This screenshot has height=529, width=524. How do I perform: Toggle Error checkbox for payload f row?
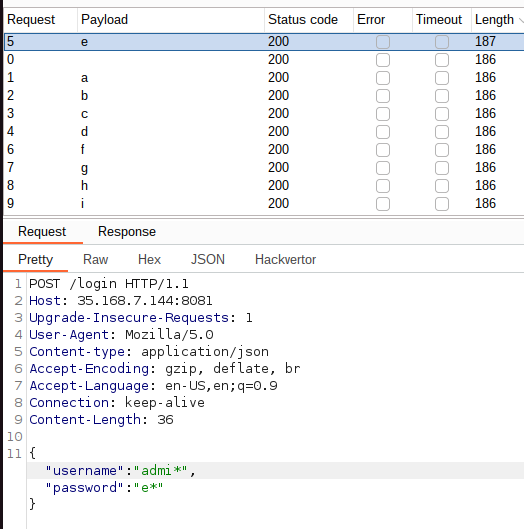click(383, 150)
